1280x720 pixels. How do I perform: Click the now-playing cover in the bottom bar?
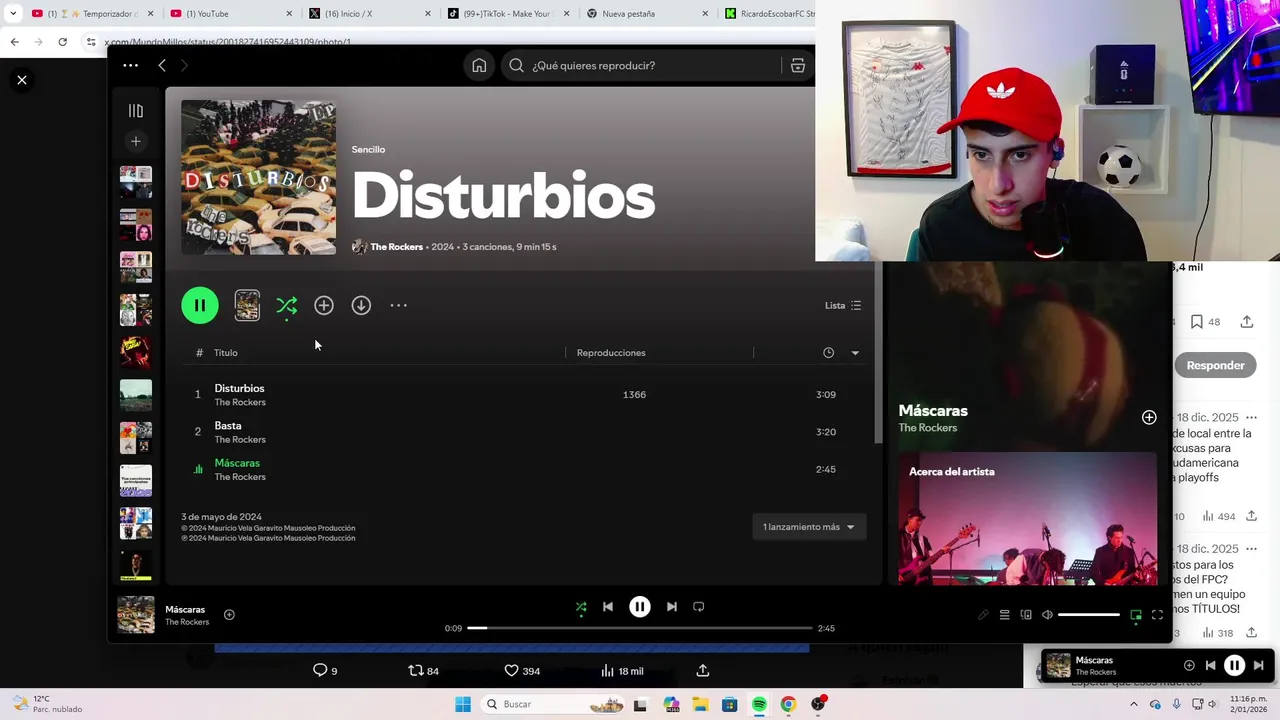click(136, 615)
